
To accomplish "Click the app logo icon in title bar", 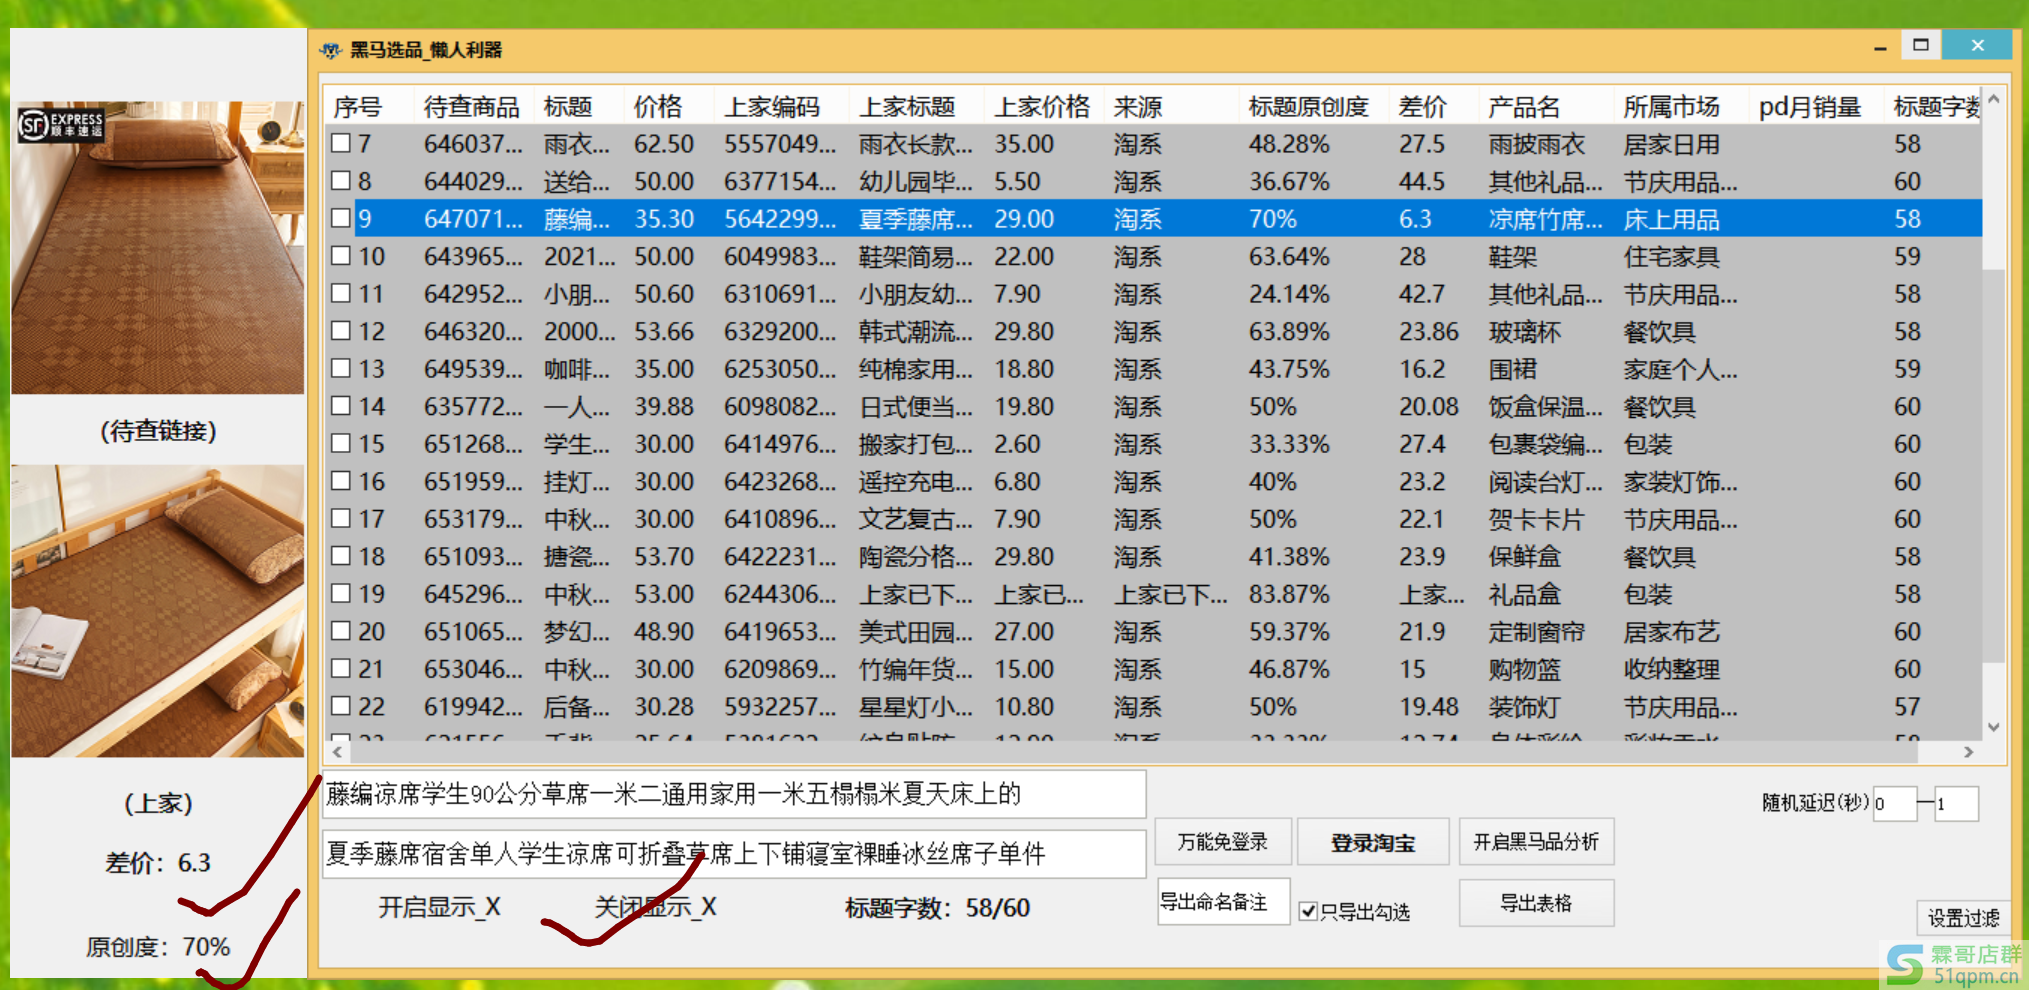I will (x=330, y=50).
